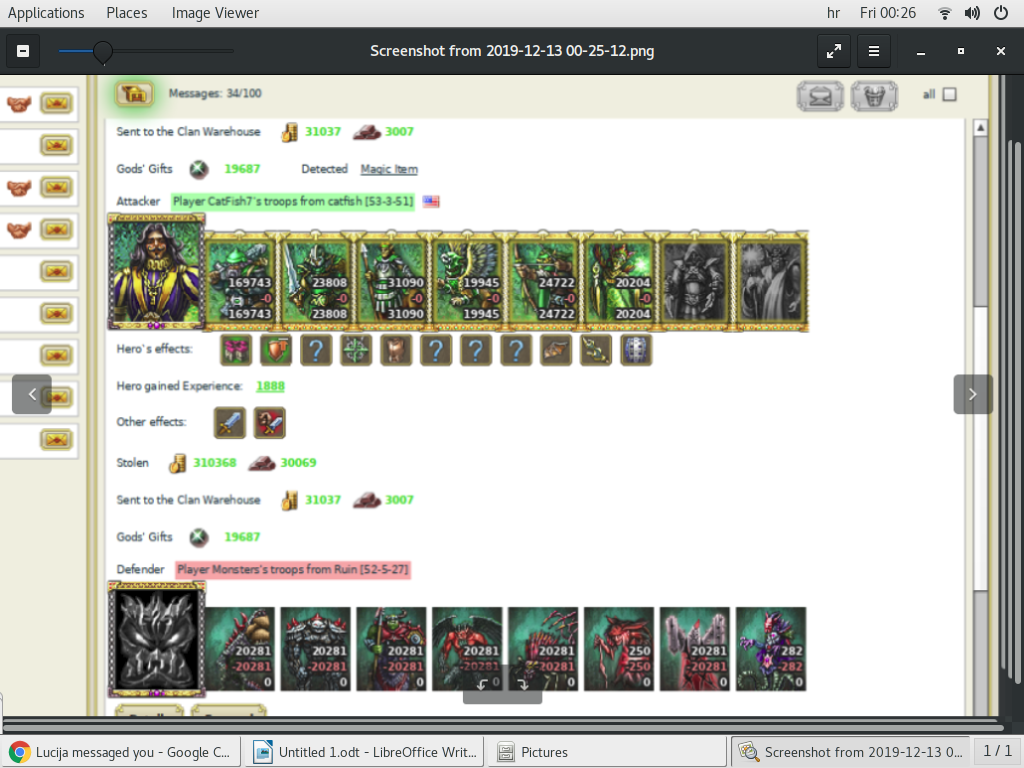The height and width of the screenshot is (768, 1024).
Task: Open the Applications menu
Action: coord(46,13)
